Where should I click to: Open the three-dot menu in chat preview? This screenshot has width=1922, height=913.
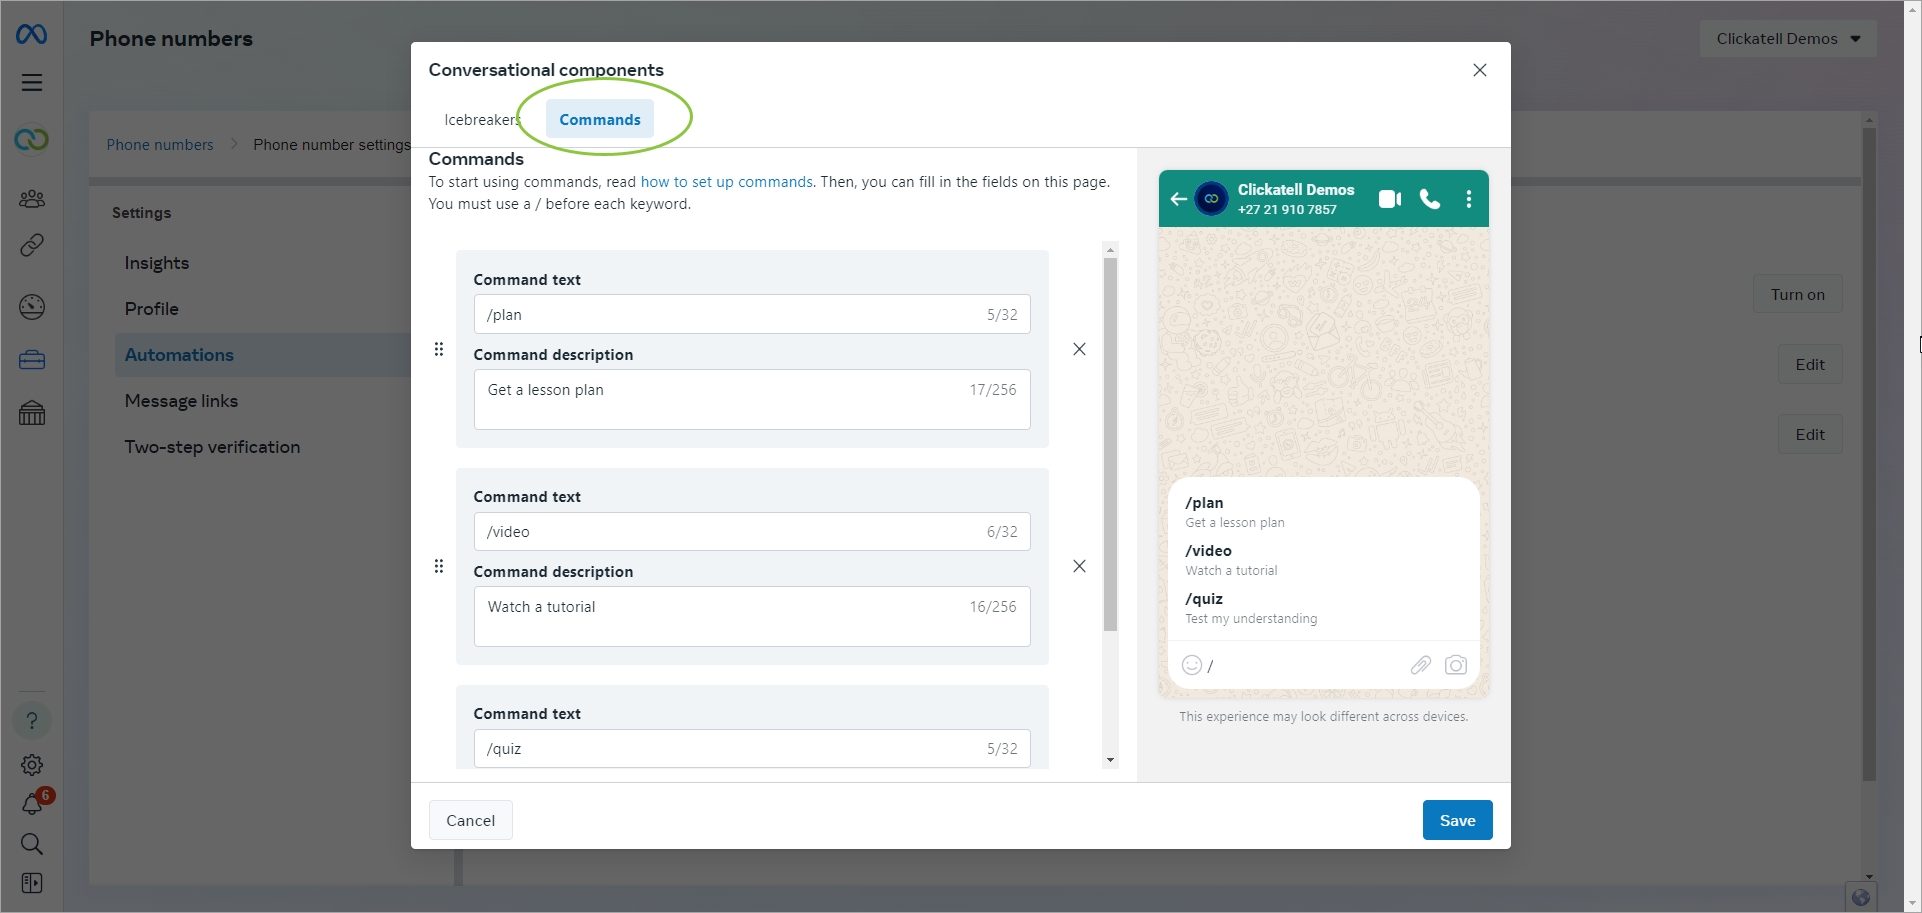(1468, 199)
